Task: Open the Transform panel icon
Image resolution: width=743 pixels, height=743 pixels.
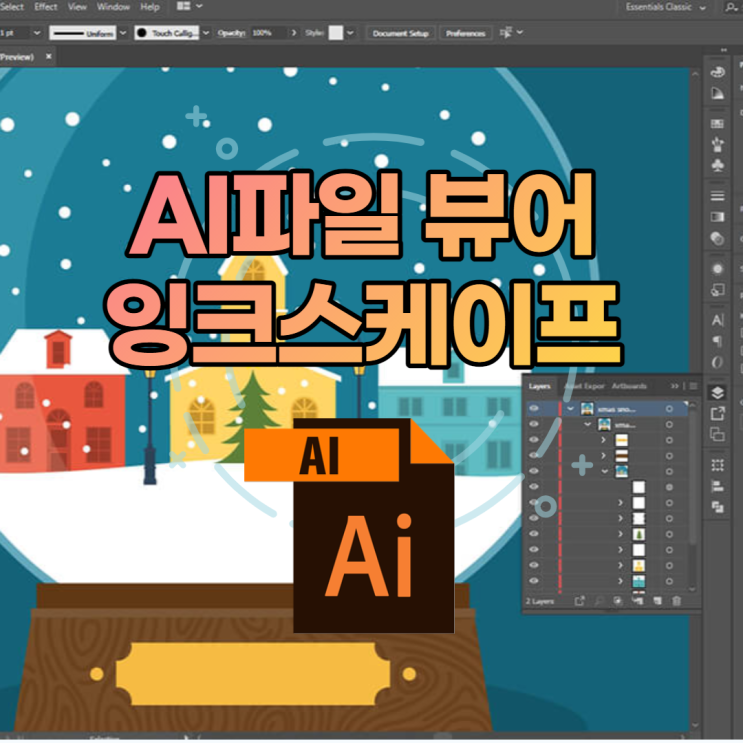Action: pos(717,465)
